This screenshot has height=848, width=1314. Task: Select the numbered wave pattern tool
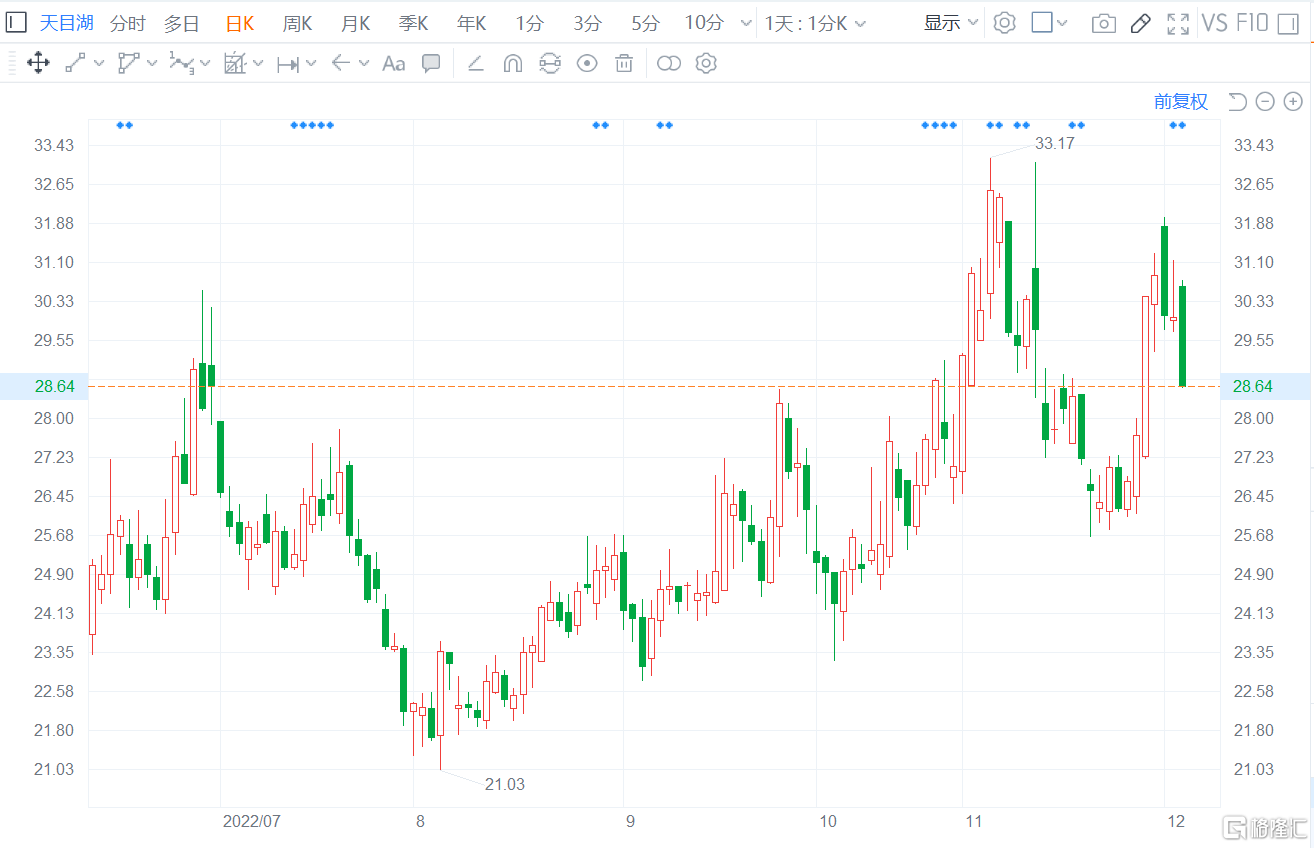coord(181,64)
